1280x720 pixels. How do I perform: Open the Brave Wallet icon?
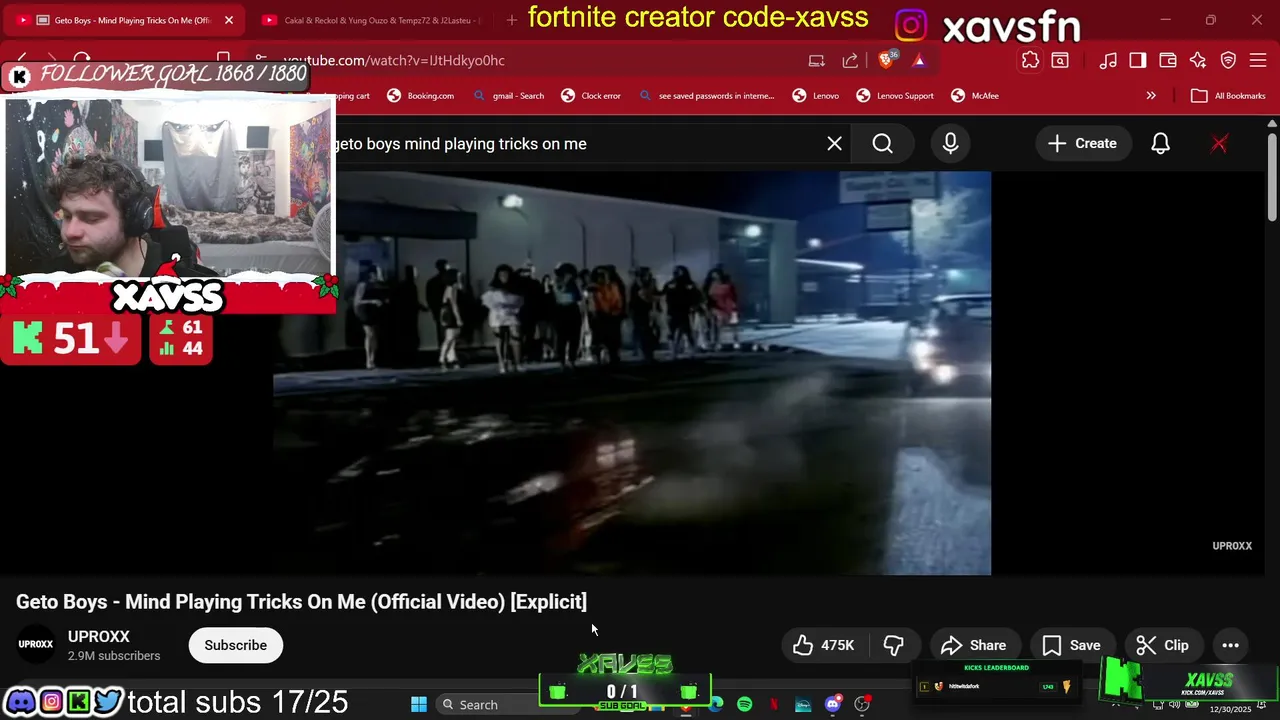(x=1168, y=60)
